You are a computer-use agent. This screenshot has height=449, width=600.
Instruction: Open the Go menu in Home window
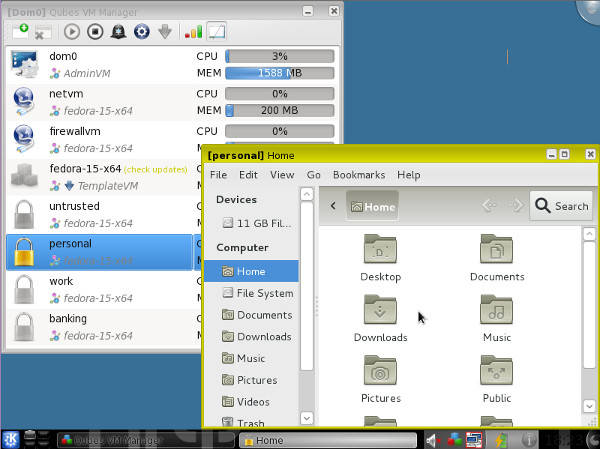tap(313, 175)
